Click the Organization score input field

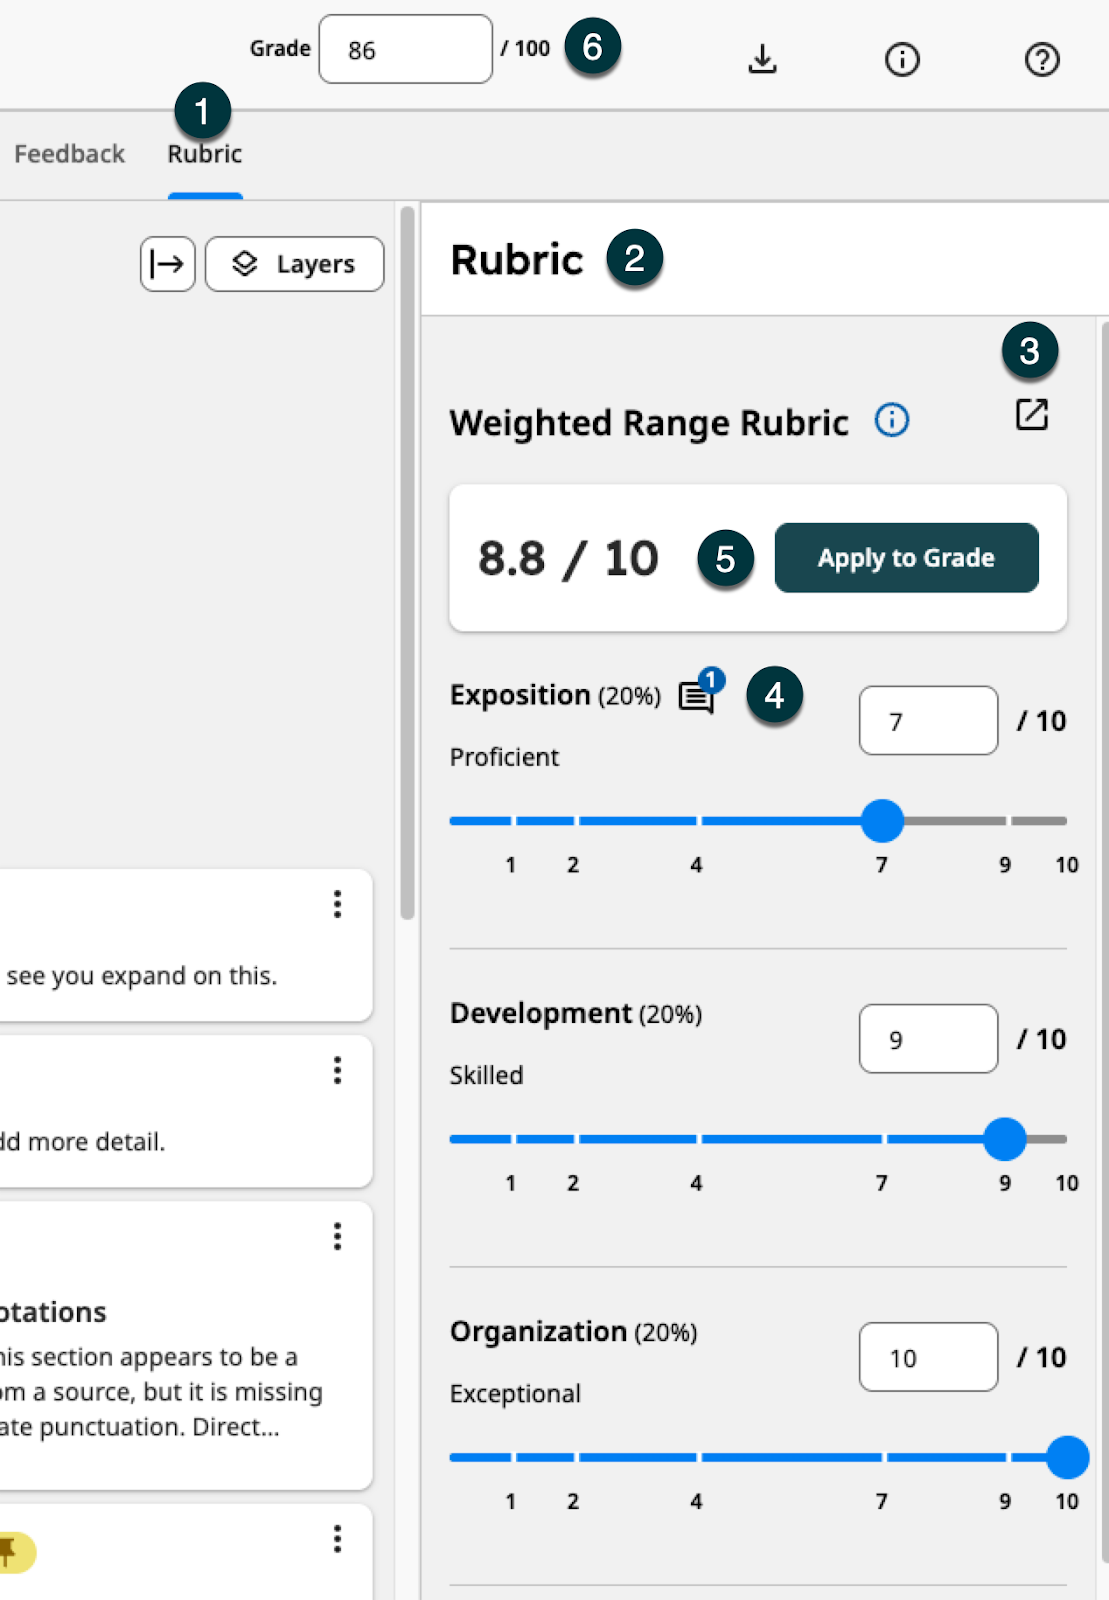(x=928, y=1357)
